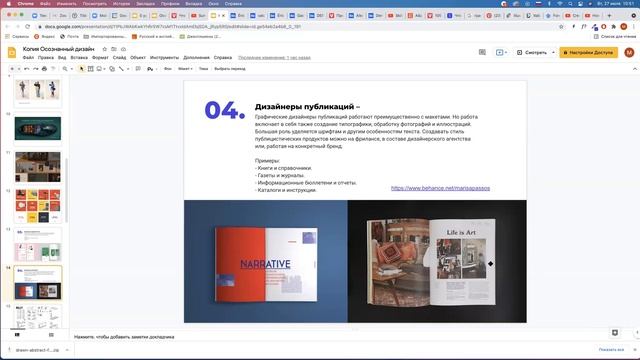The width and height of the screenshot is (640, 360).
Task: Select the 04. slide number text
Action: coord(224,110)
